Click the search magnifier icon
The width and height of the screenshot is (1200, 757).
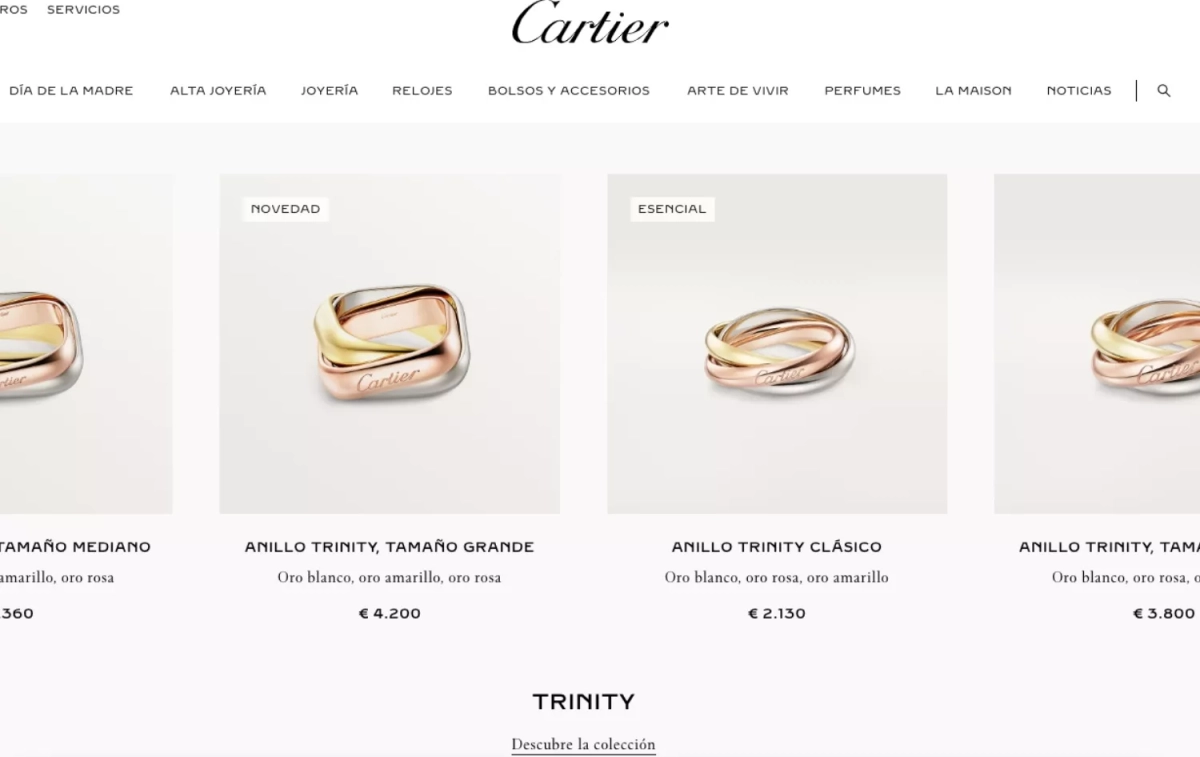pyautogui.click(x=1163, y=90)
